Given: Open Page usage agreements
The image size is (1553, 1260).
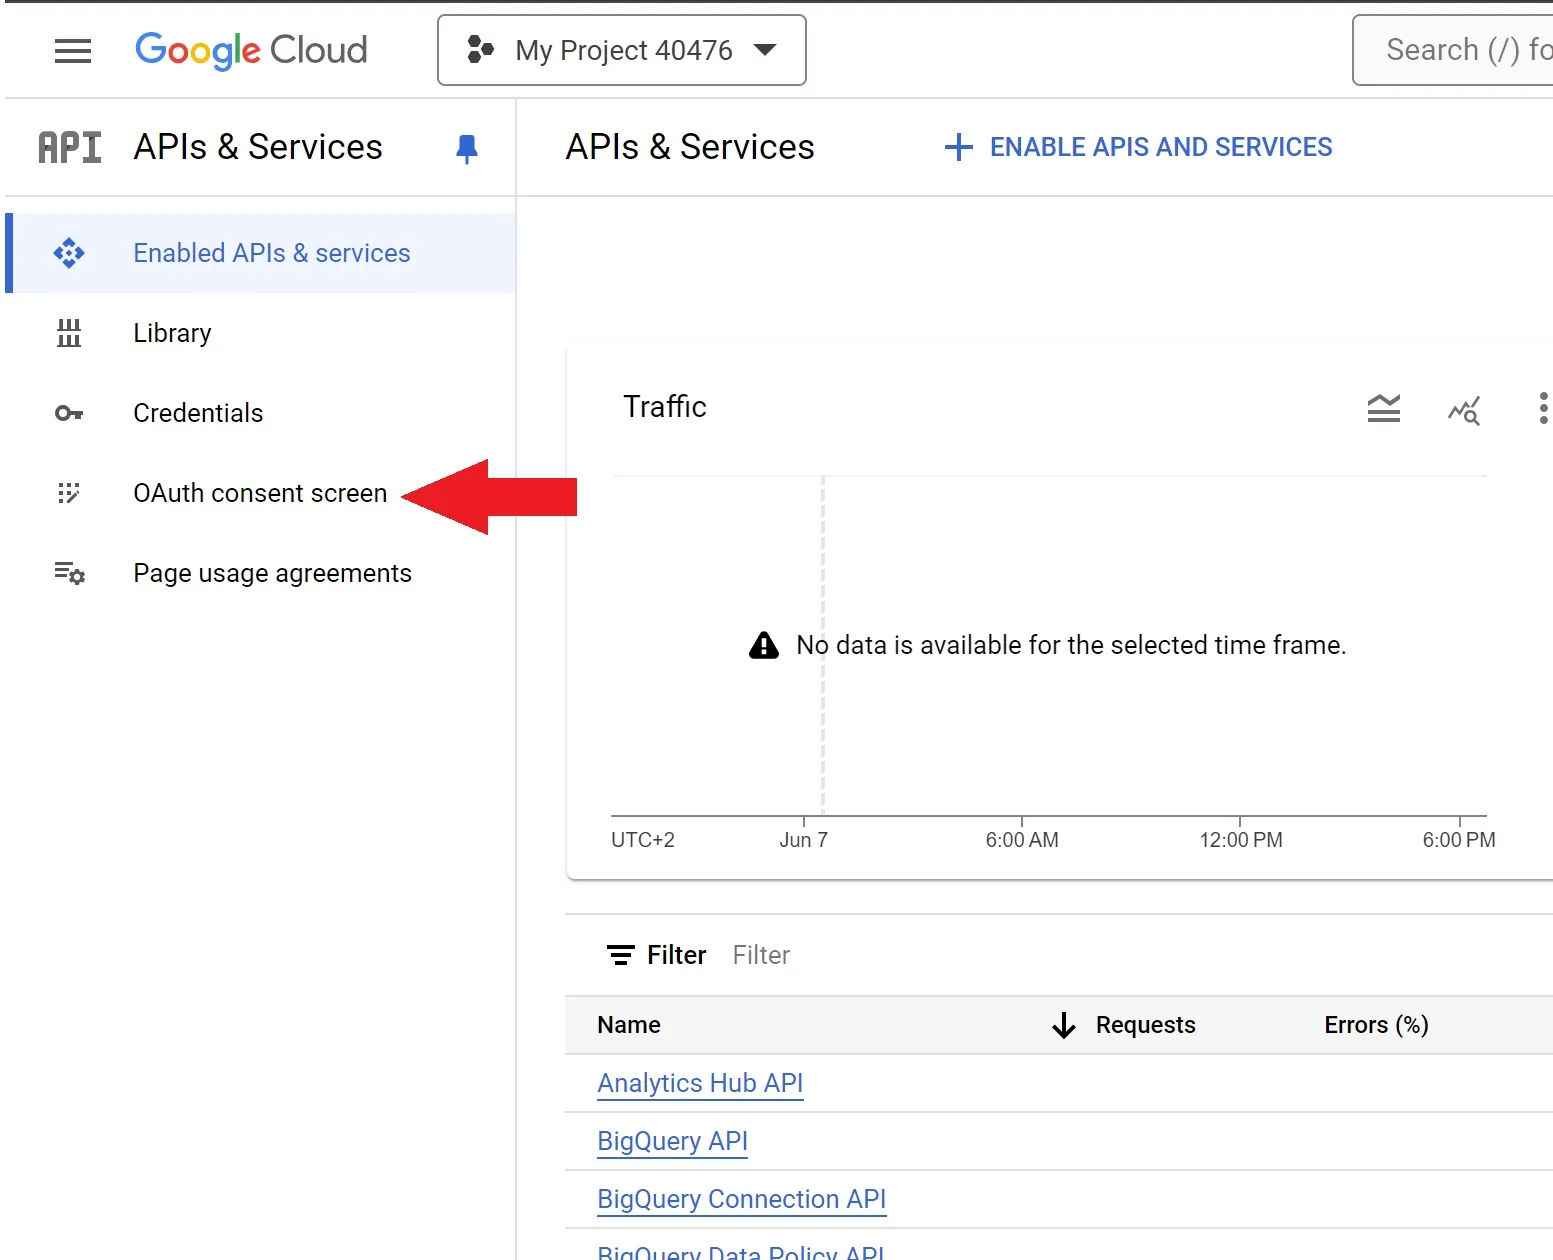Looking at the screenshot, I should (x=272, y=573).
